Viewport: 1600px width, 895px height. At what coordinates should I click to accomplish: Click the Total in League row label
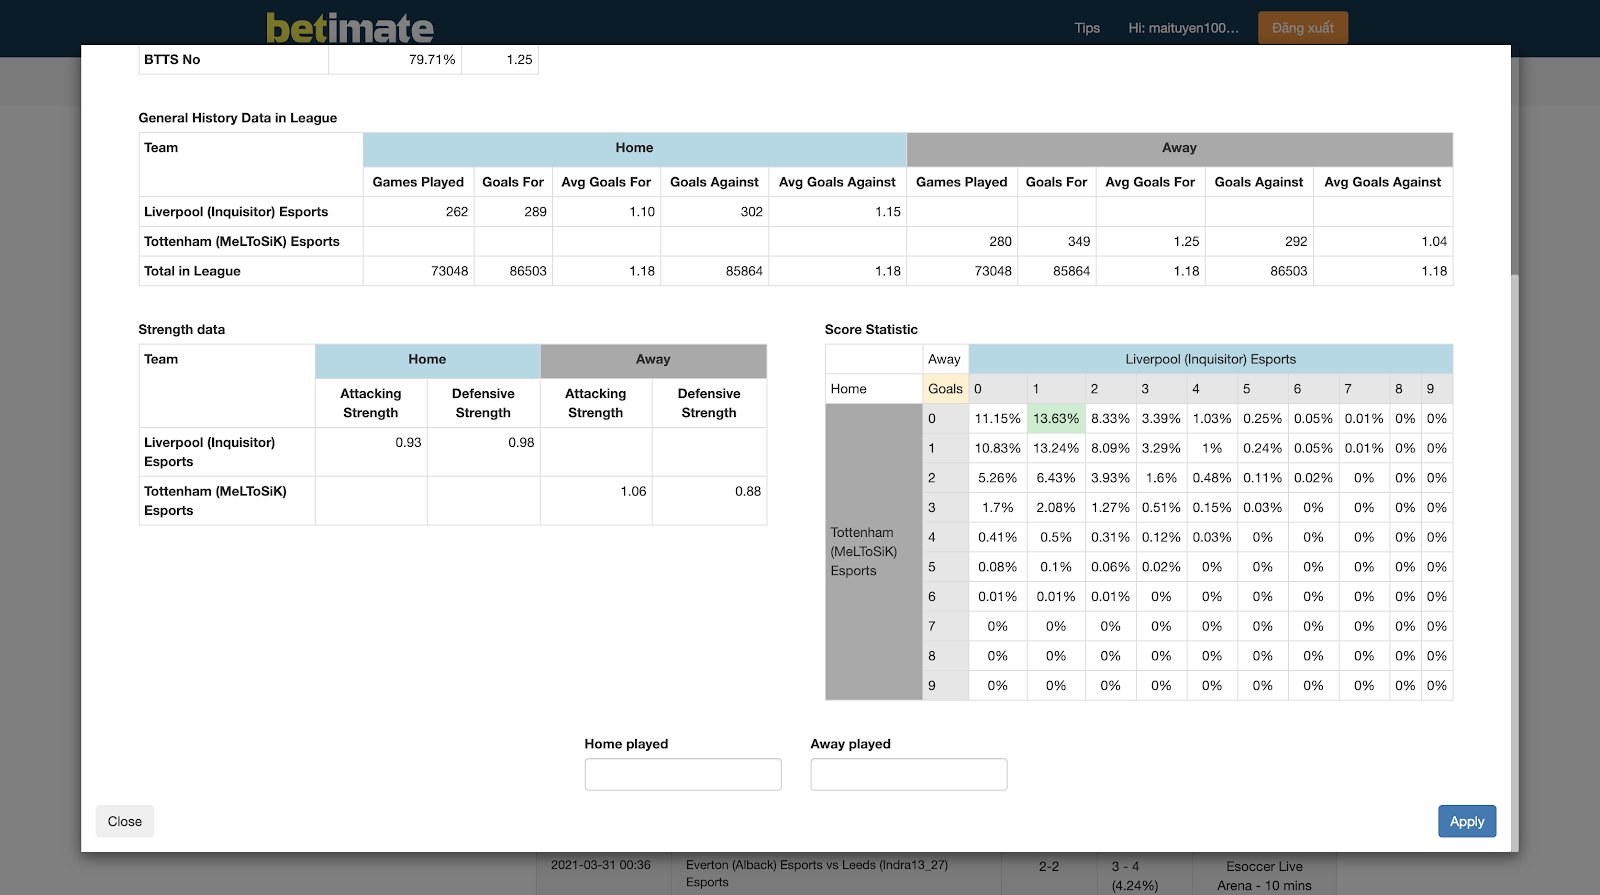pyautogui.click(x=192, y=271)
